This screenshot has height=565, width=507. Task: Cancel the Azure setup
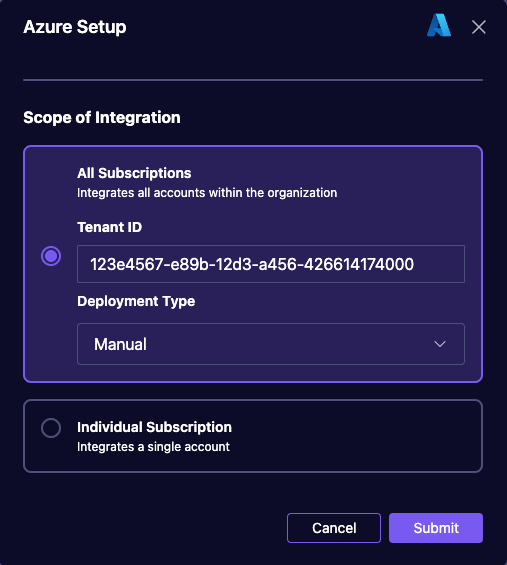334,528
